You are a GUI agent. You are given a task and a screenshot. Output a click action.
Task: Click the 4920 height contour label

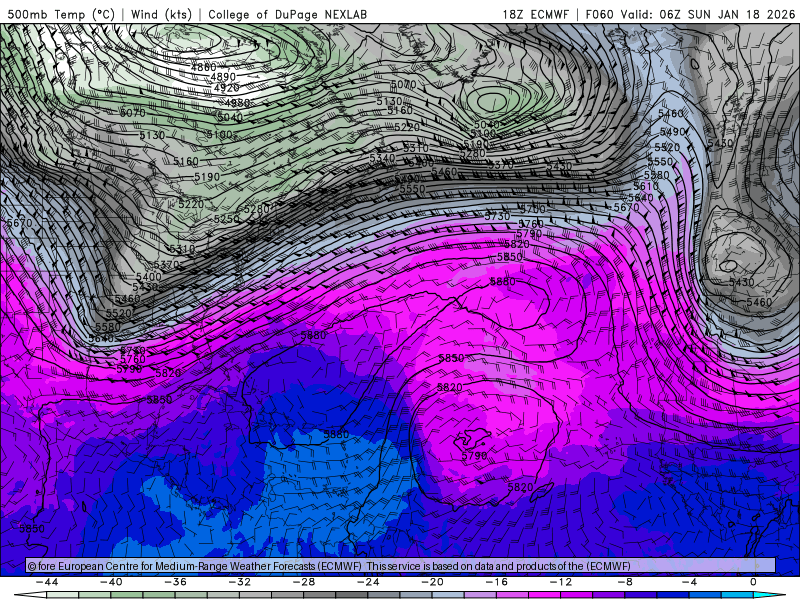227,87
